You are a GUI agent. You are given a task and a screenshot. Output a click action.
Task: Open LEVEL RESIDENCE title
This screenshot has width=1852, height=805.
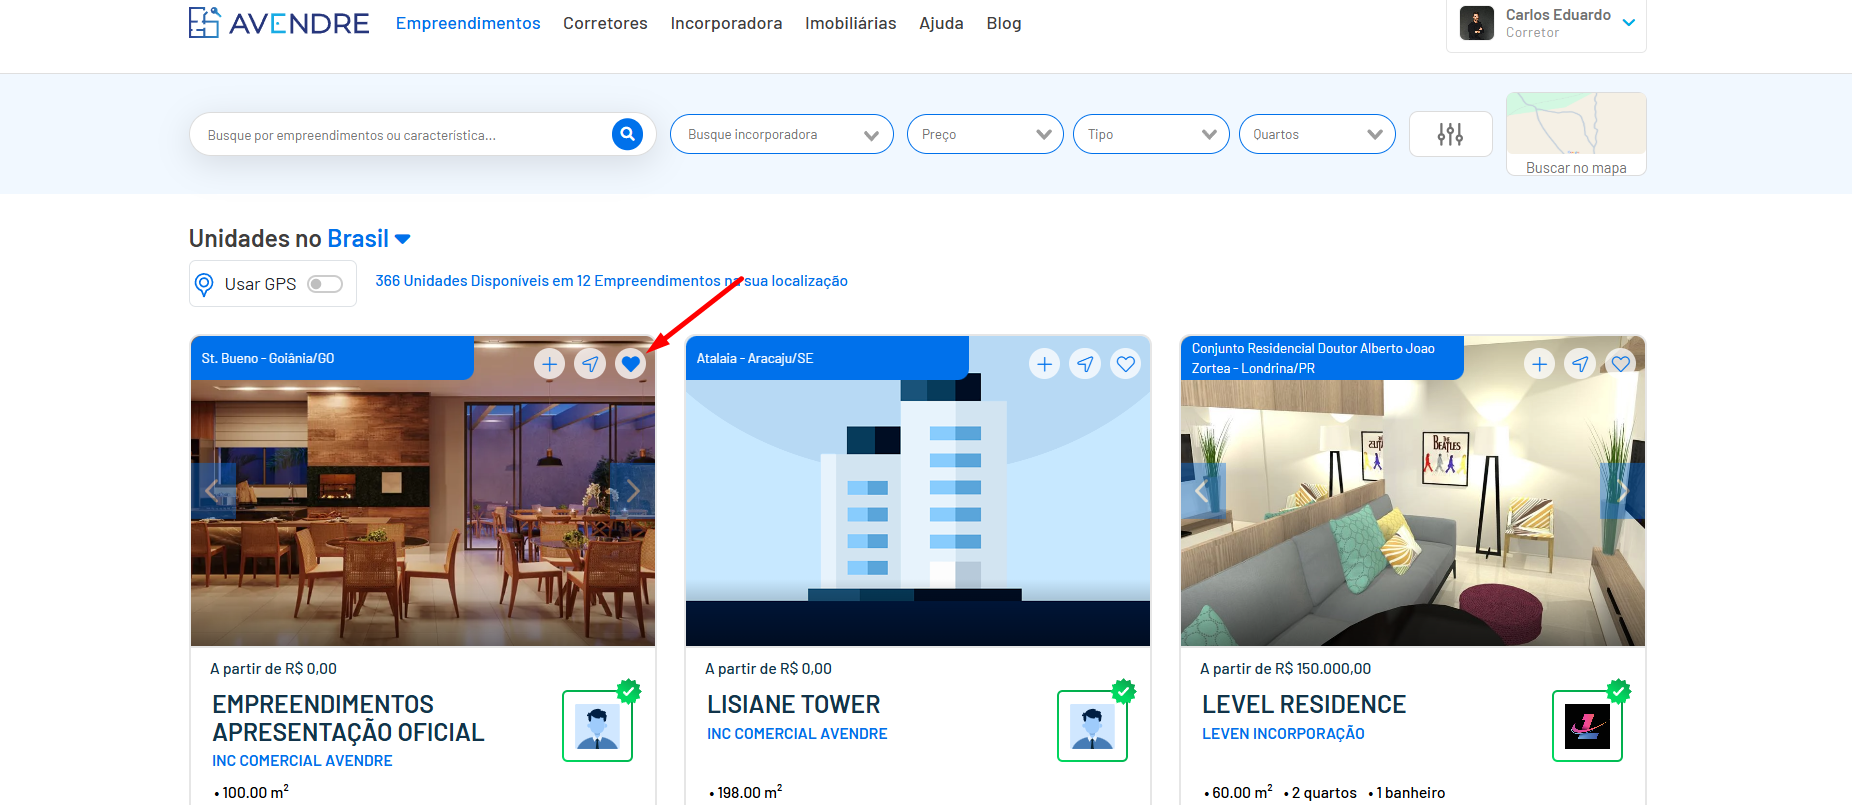(1304, 705)
